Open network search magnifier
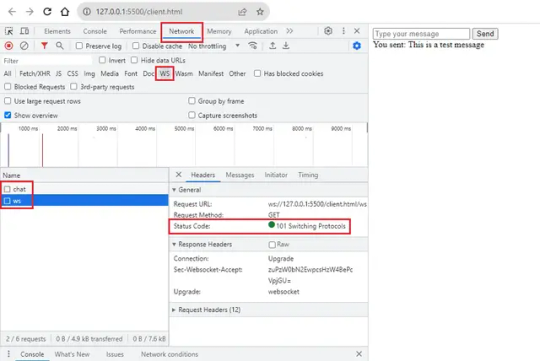Image resolution: width=540 pixels, height=361 pixels. (60, 45)
